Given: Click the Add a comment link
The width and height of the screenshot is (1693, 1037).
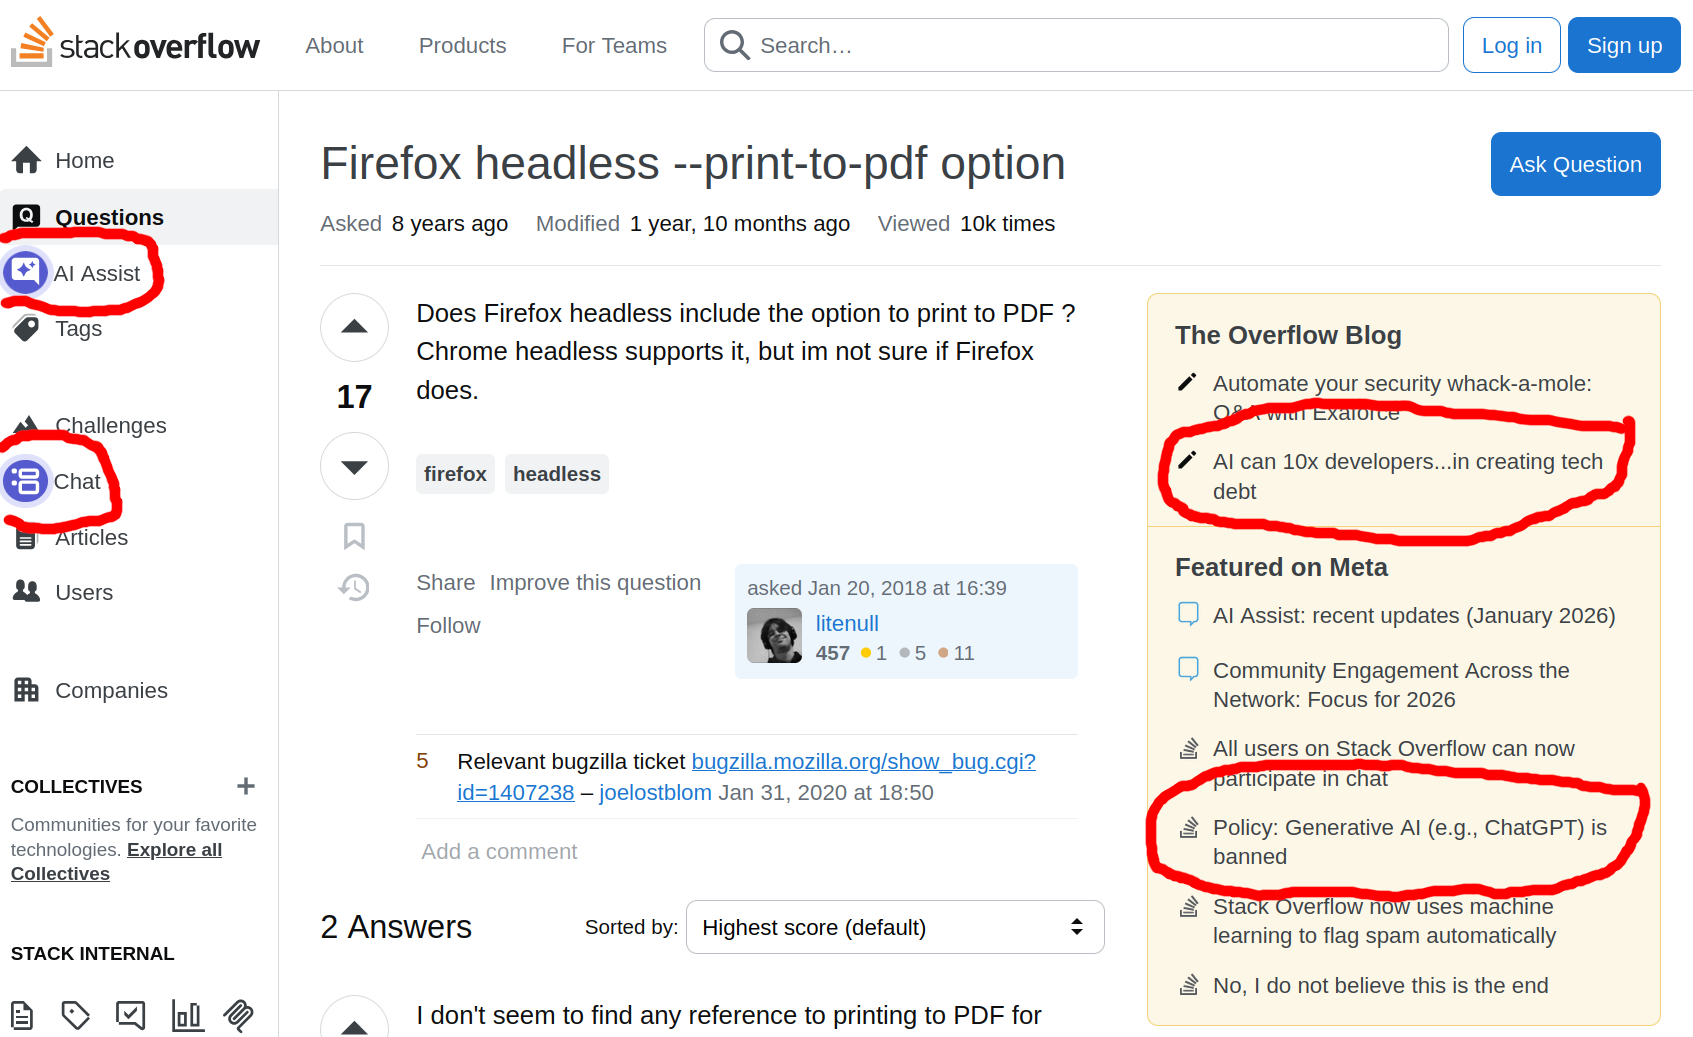Looking at the screenshot, I should (x=499, y=852).
